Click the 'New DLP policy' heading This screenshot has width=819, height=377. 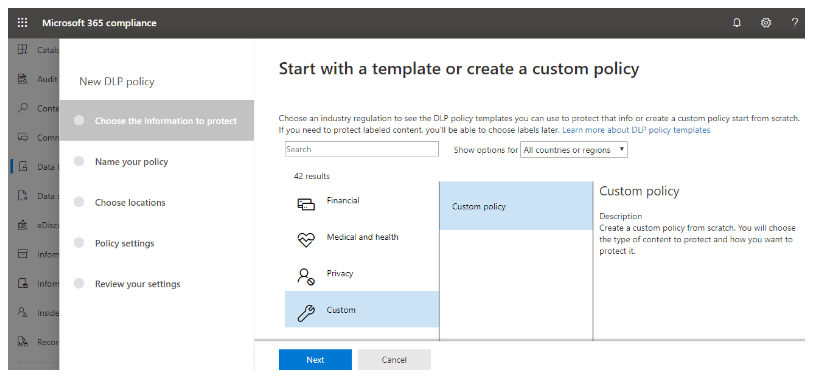[x=116, y=81]
